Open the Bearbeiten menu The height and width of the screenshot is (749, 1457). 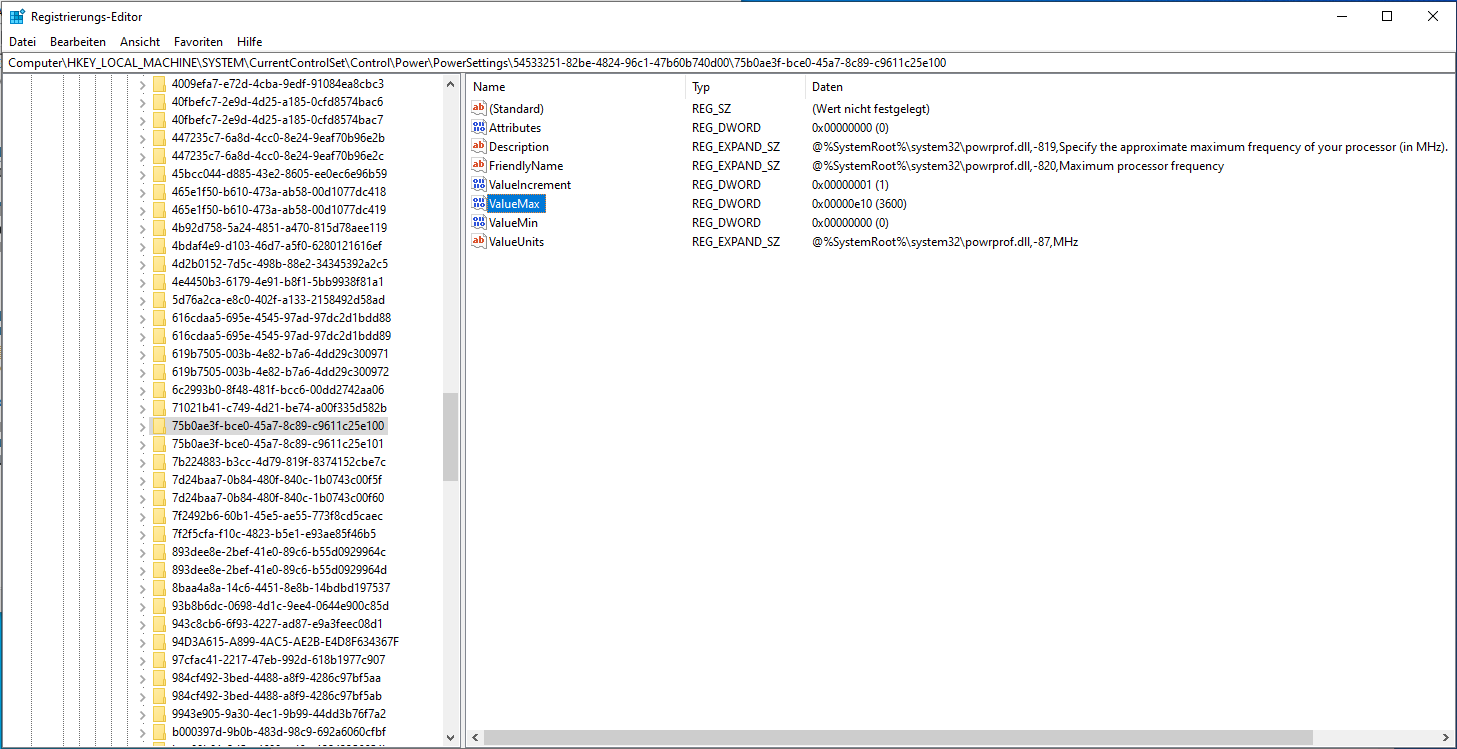point(76,41)
